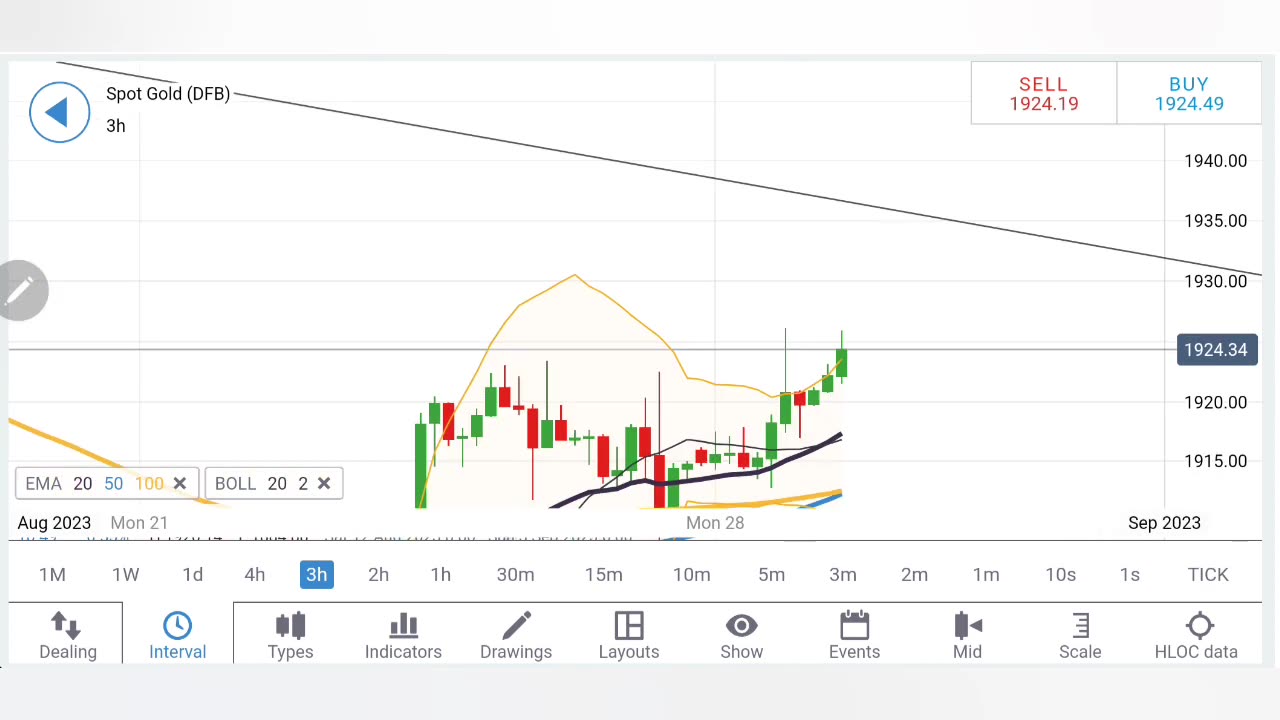The width and height of the screenshot is (1280, 720).
Task: Remove the BOLL indicator
Action: click(324, 484)
